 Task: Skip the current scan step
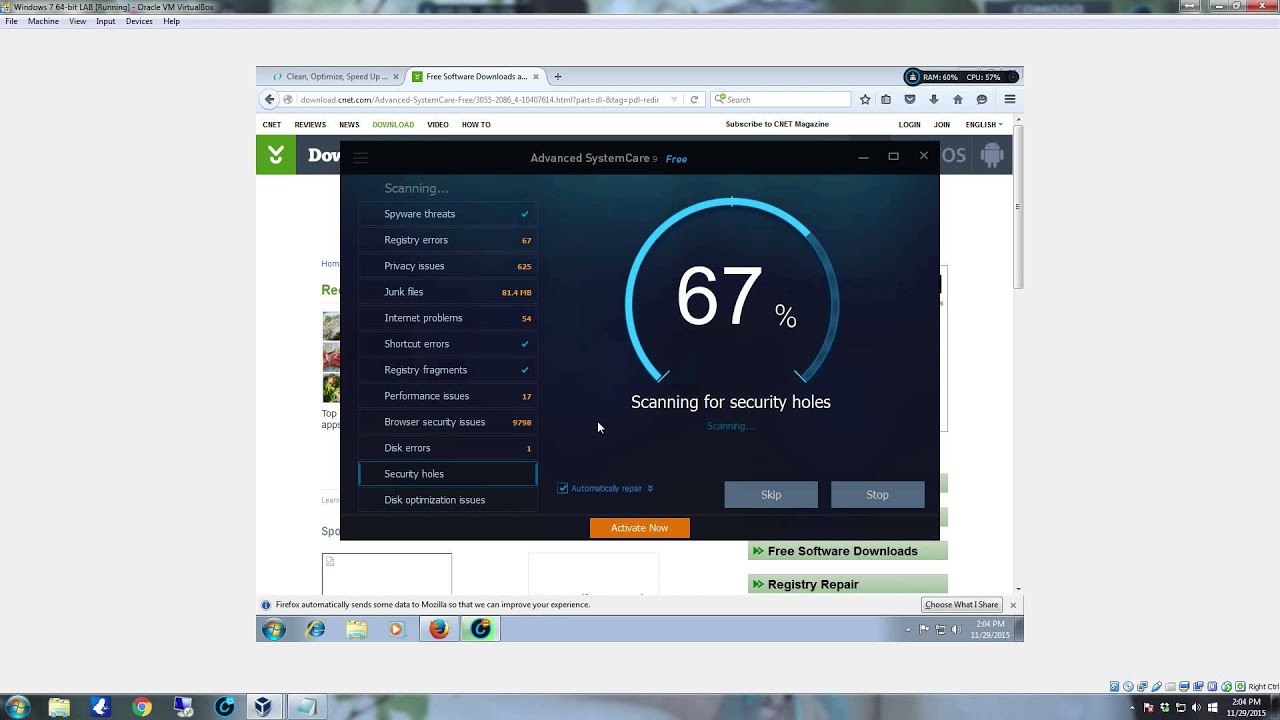[771, 495]
